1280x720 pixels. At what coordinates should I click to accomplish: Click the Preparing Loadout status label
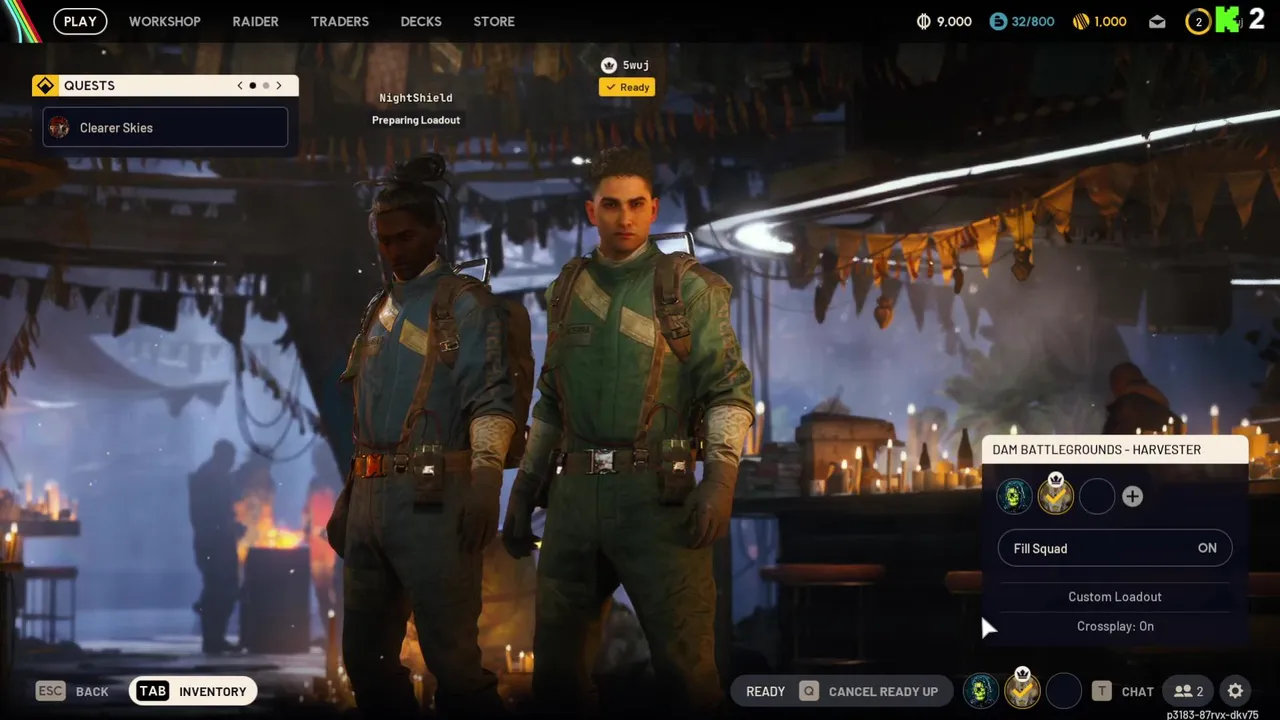coord(416,120)
